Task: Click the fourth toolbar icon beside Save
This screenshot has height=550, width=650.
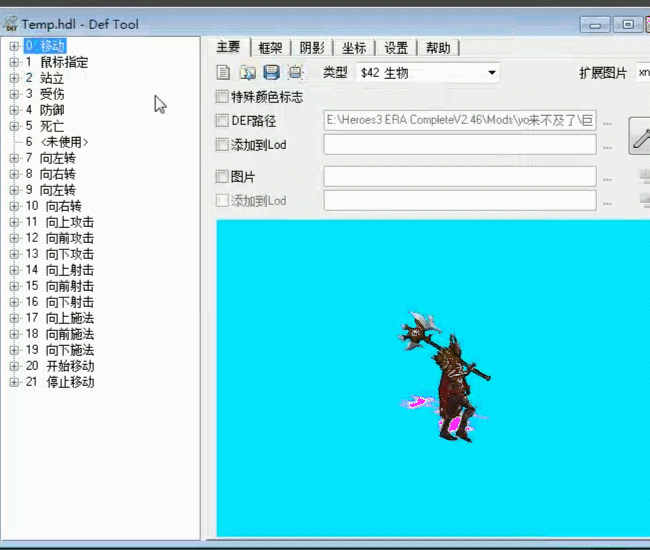Action: click(295, 73)
